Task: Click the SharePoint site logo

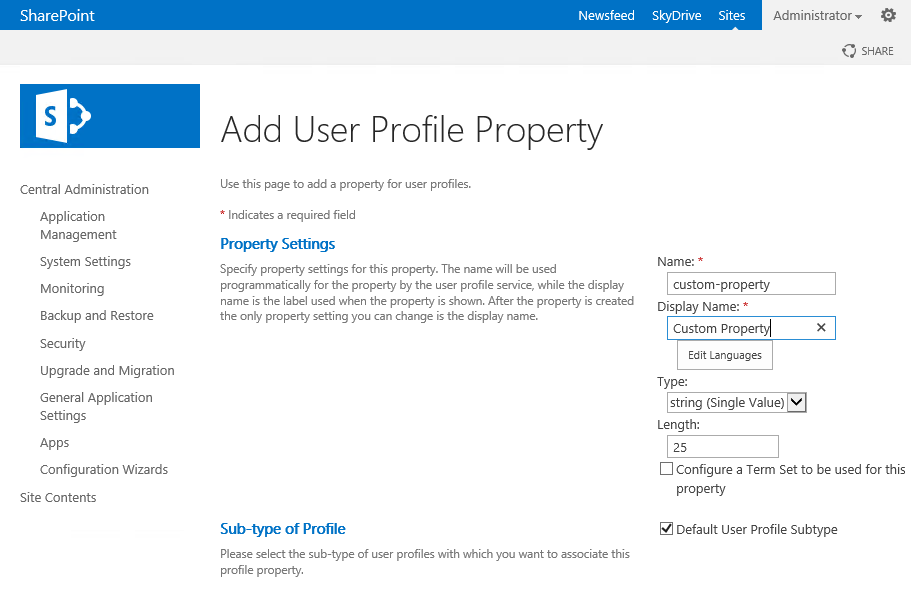Action: 110,116
